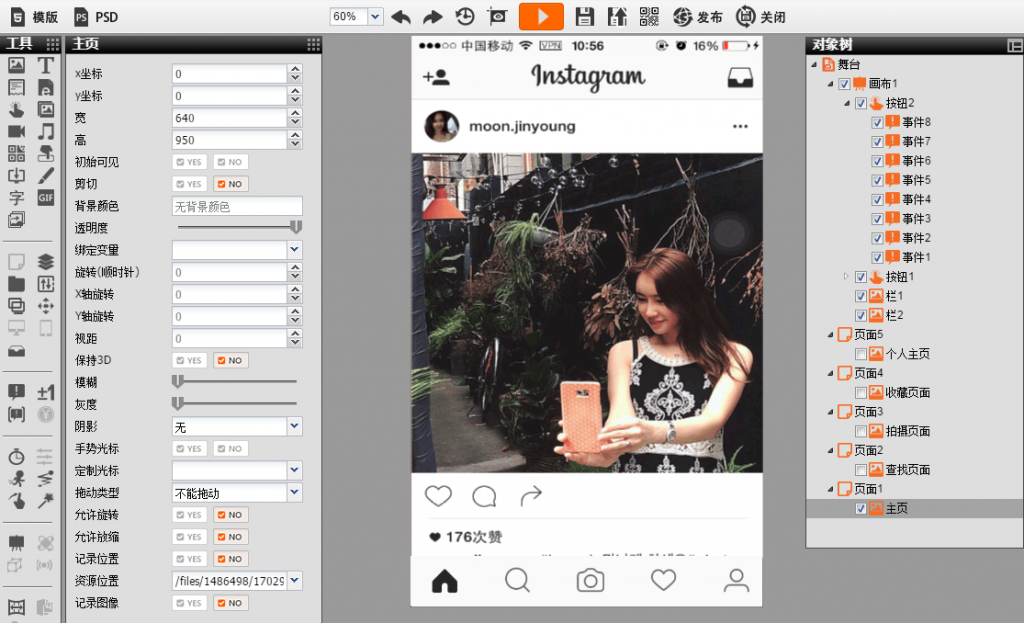
Task: Open the zoom 60% dropdown
Action: (x=375, y=16)
